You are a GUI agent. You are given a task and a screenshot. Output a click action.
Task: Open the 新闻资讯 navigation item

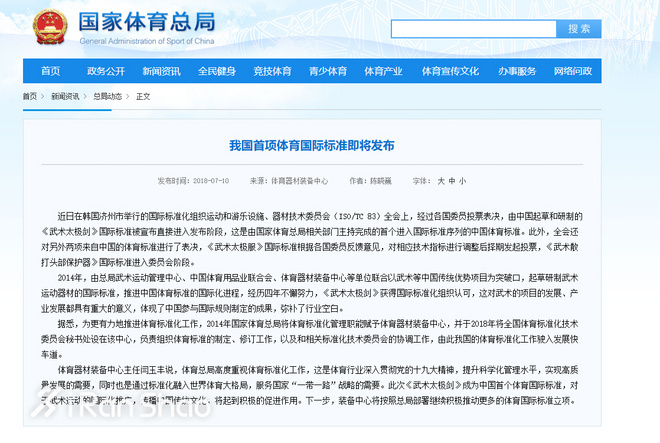161,71
